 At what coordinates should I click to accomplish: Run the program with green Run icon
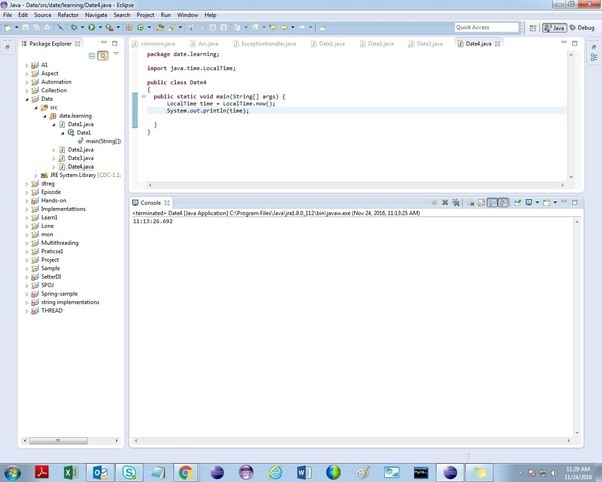91,27
